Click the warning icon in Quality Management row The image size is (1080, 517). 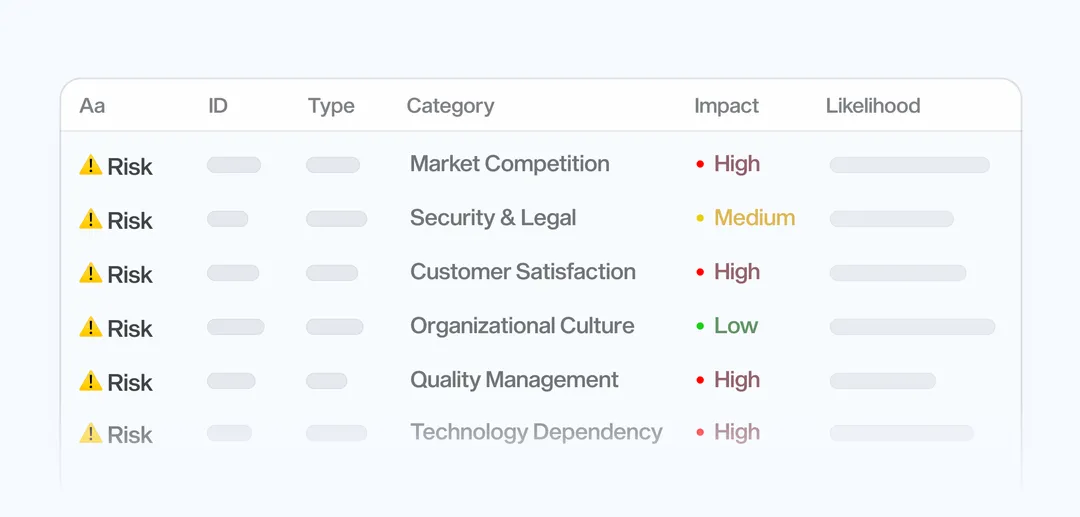coord(91,382)
